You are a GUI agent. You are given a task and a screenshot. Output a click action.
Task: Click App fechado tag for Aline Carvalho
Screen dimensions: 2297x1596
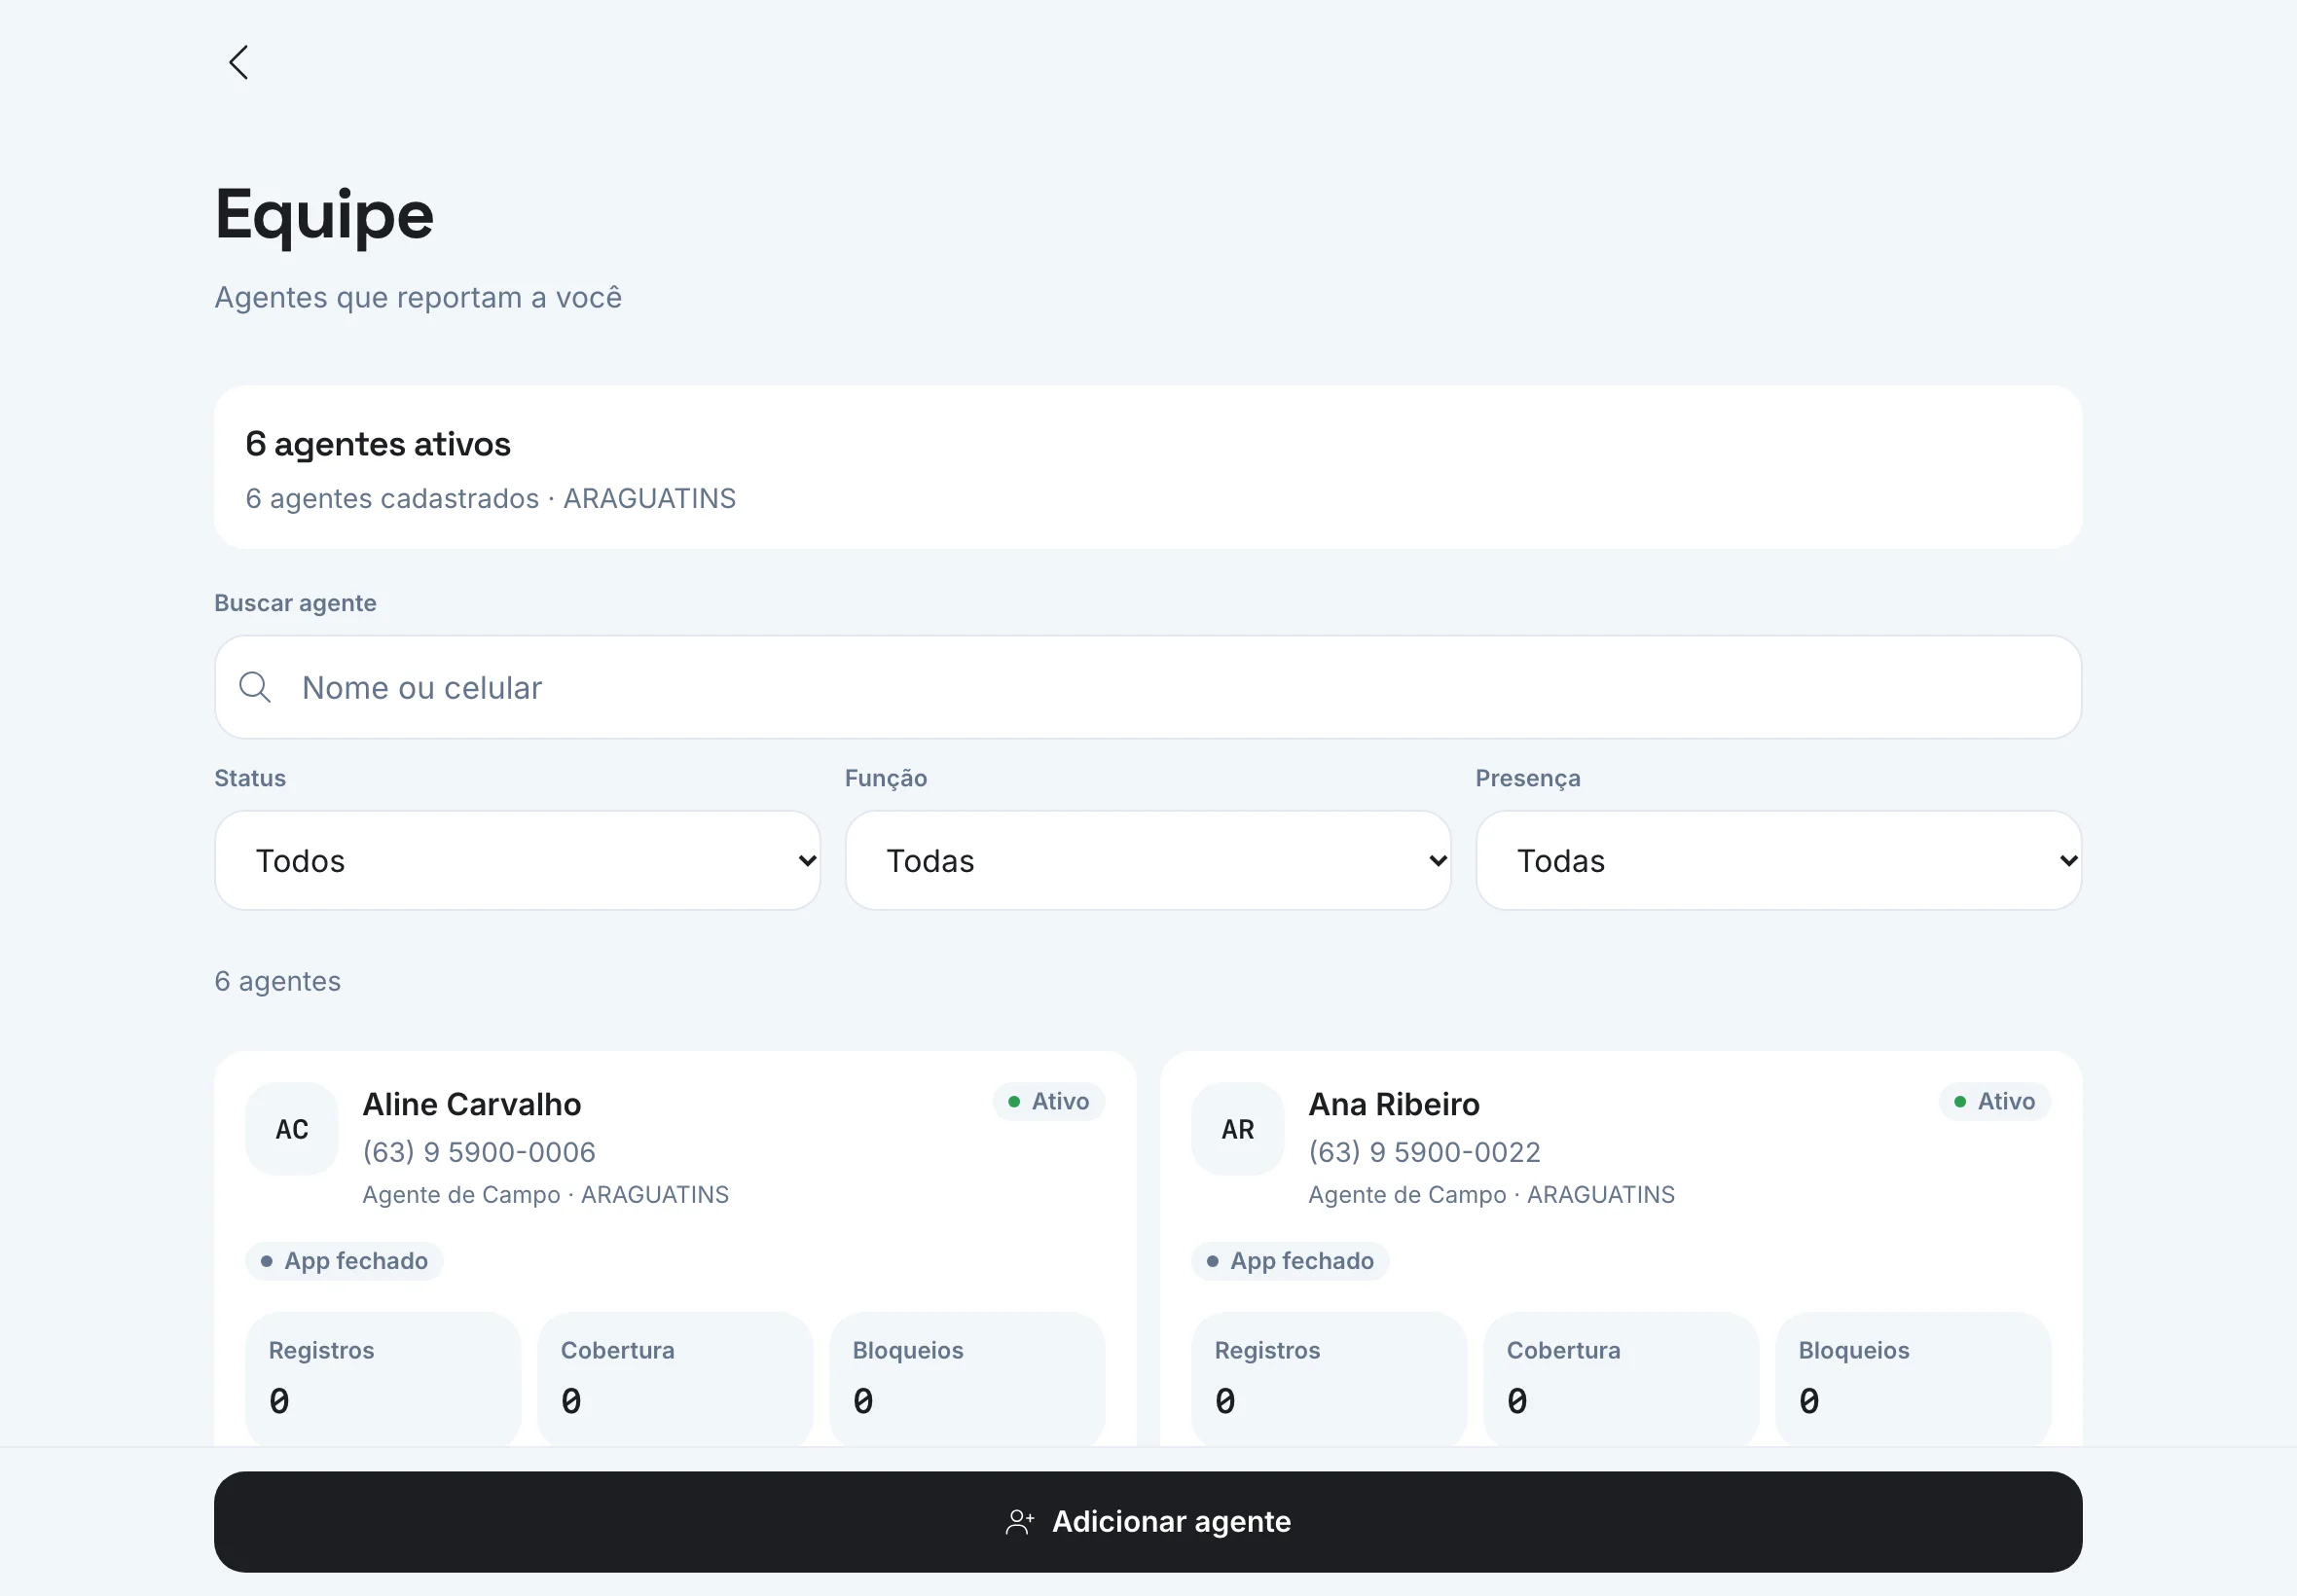[x=345, y=1261]
